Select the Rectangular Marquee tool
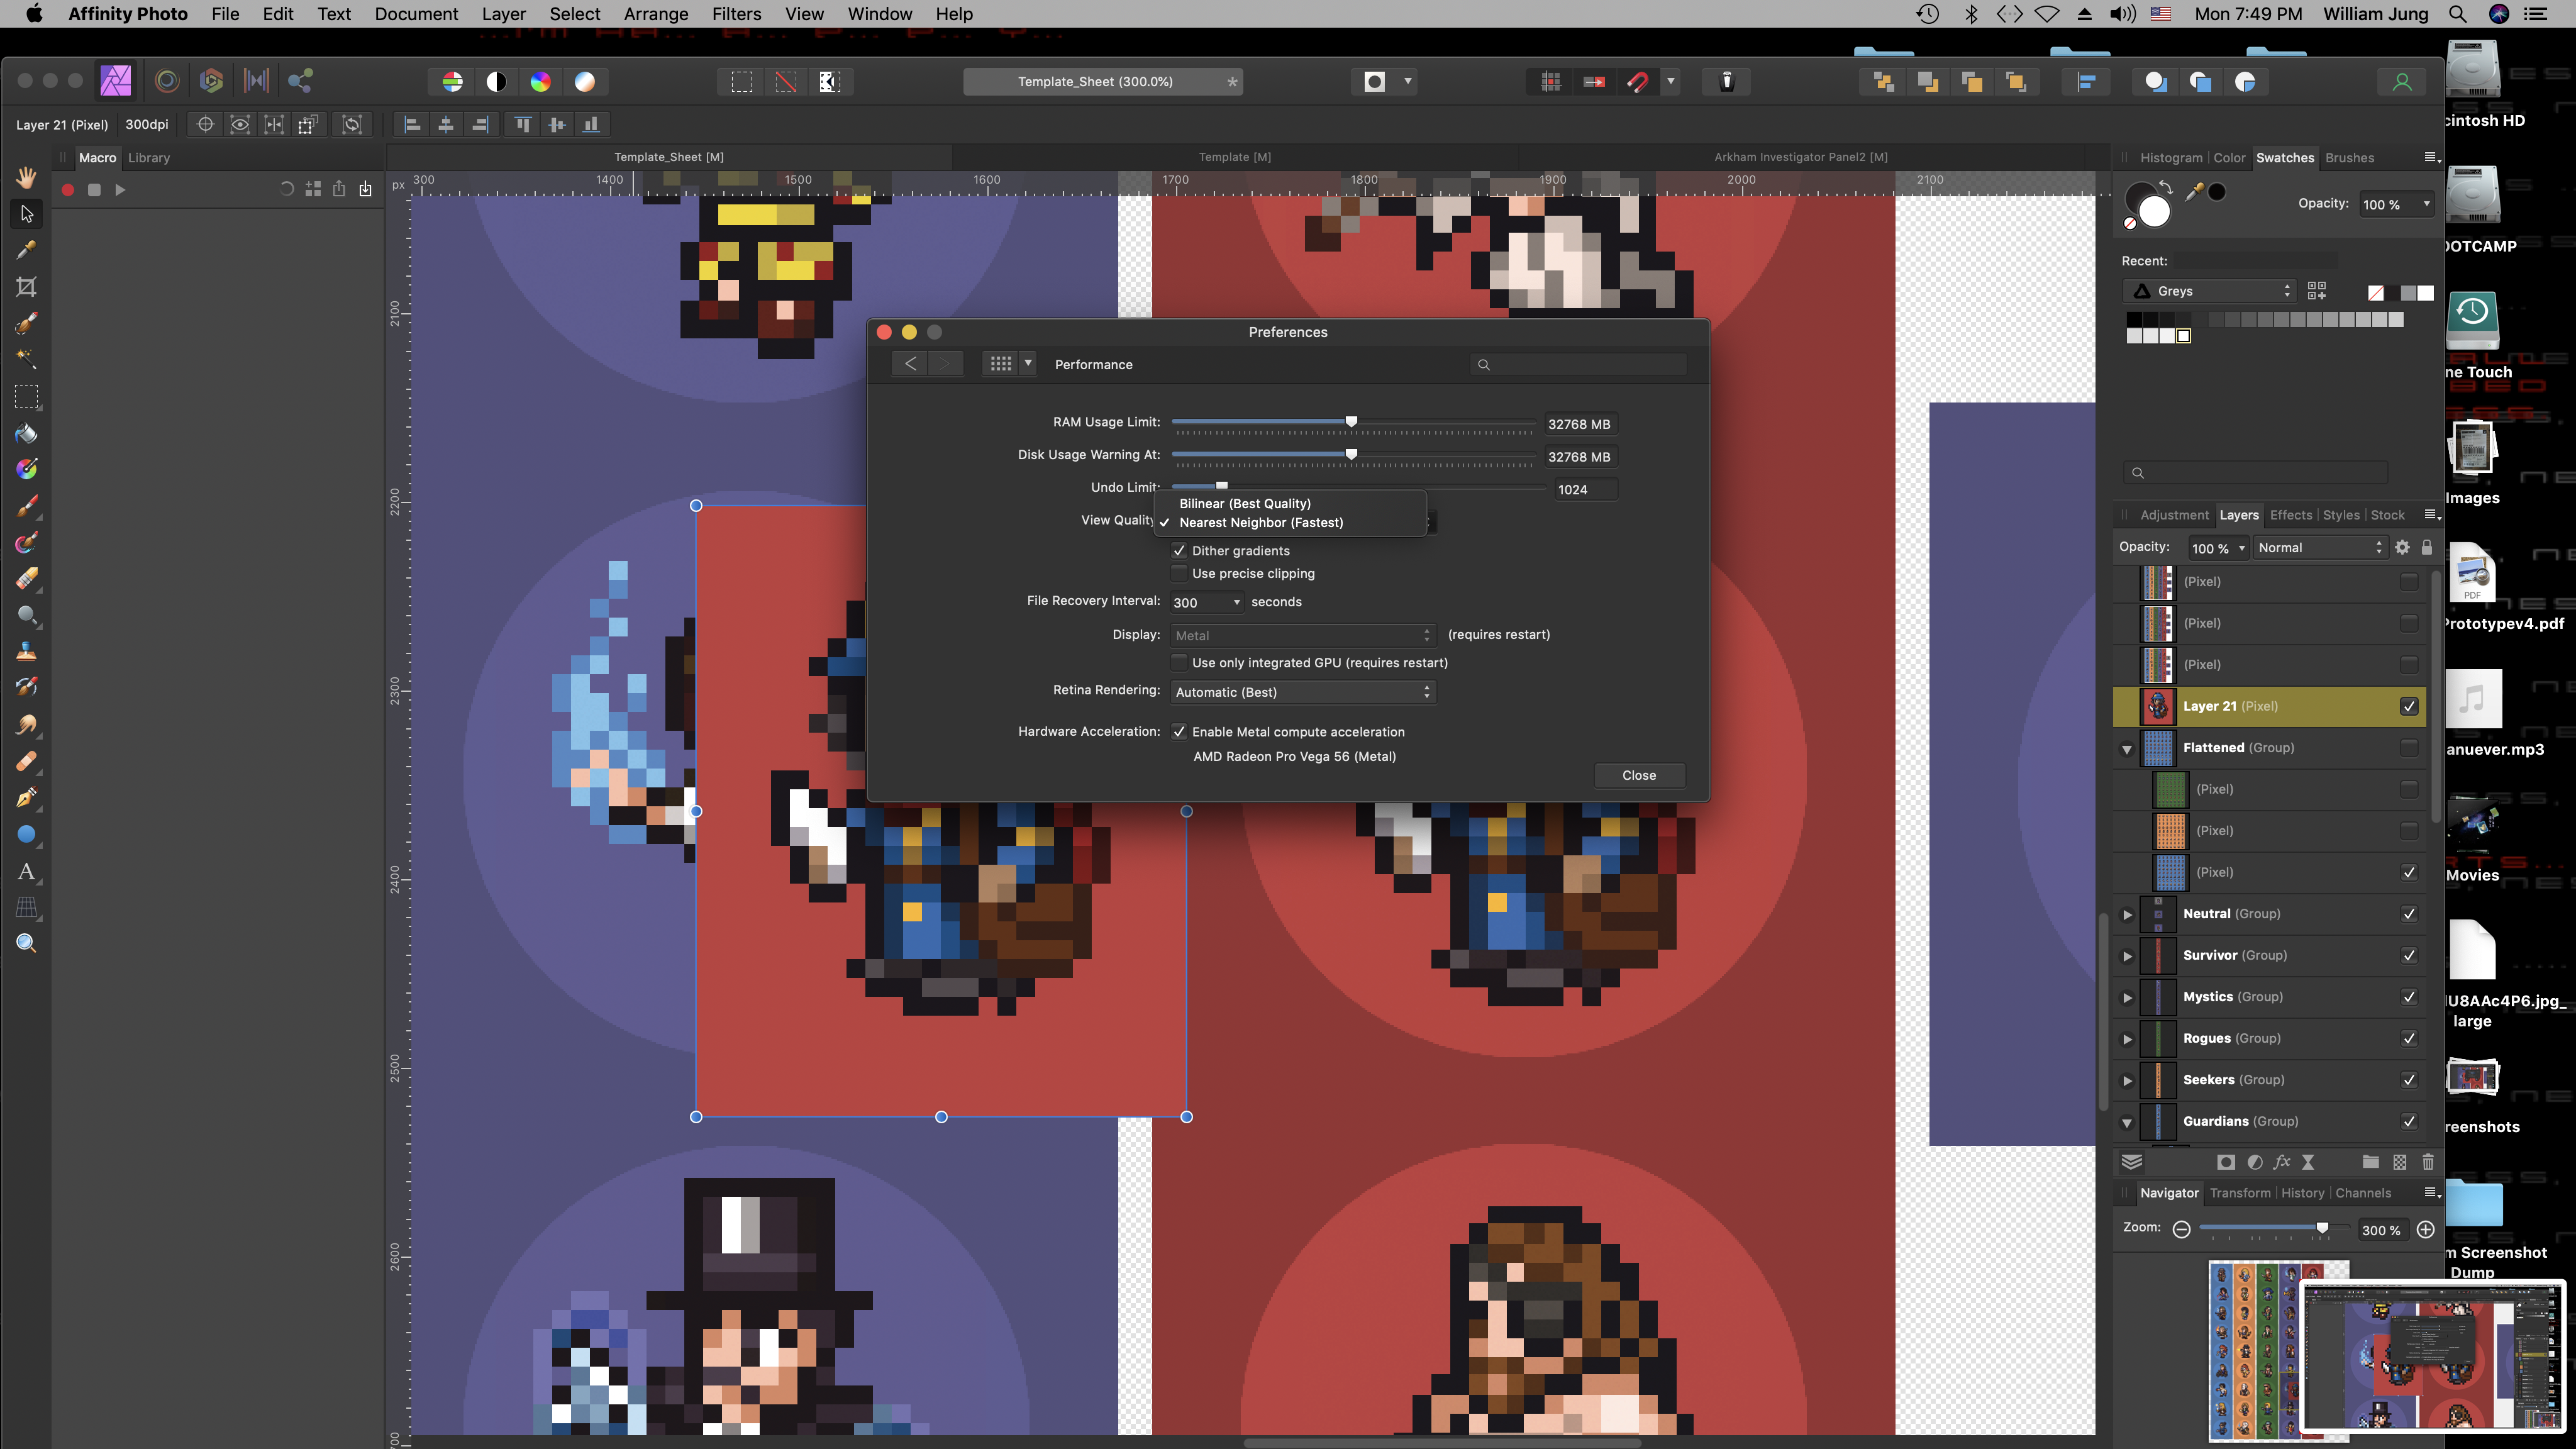The height and width of the screenshot is (1449, 2576). pos(26,397)
